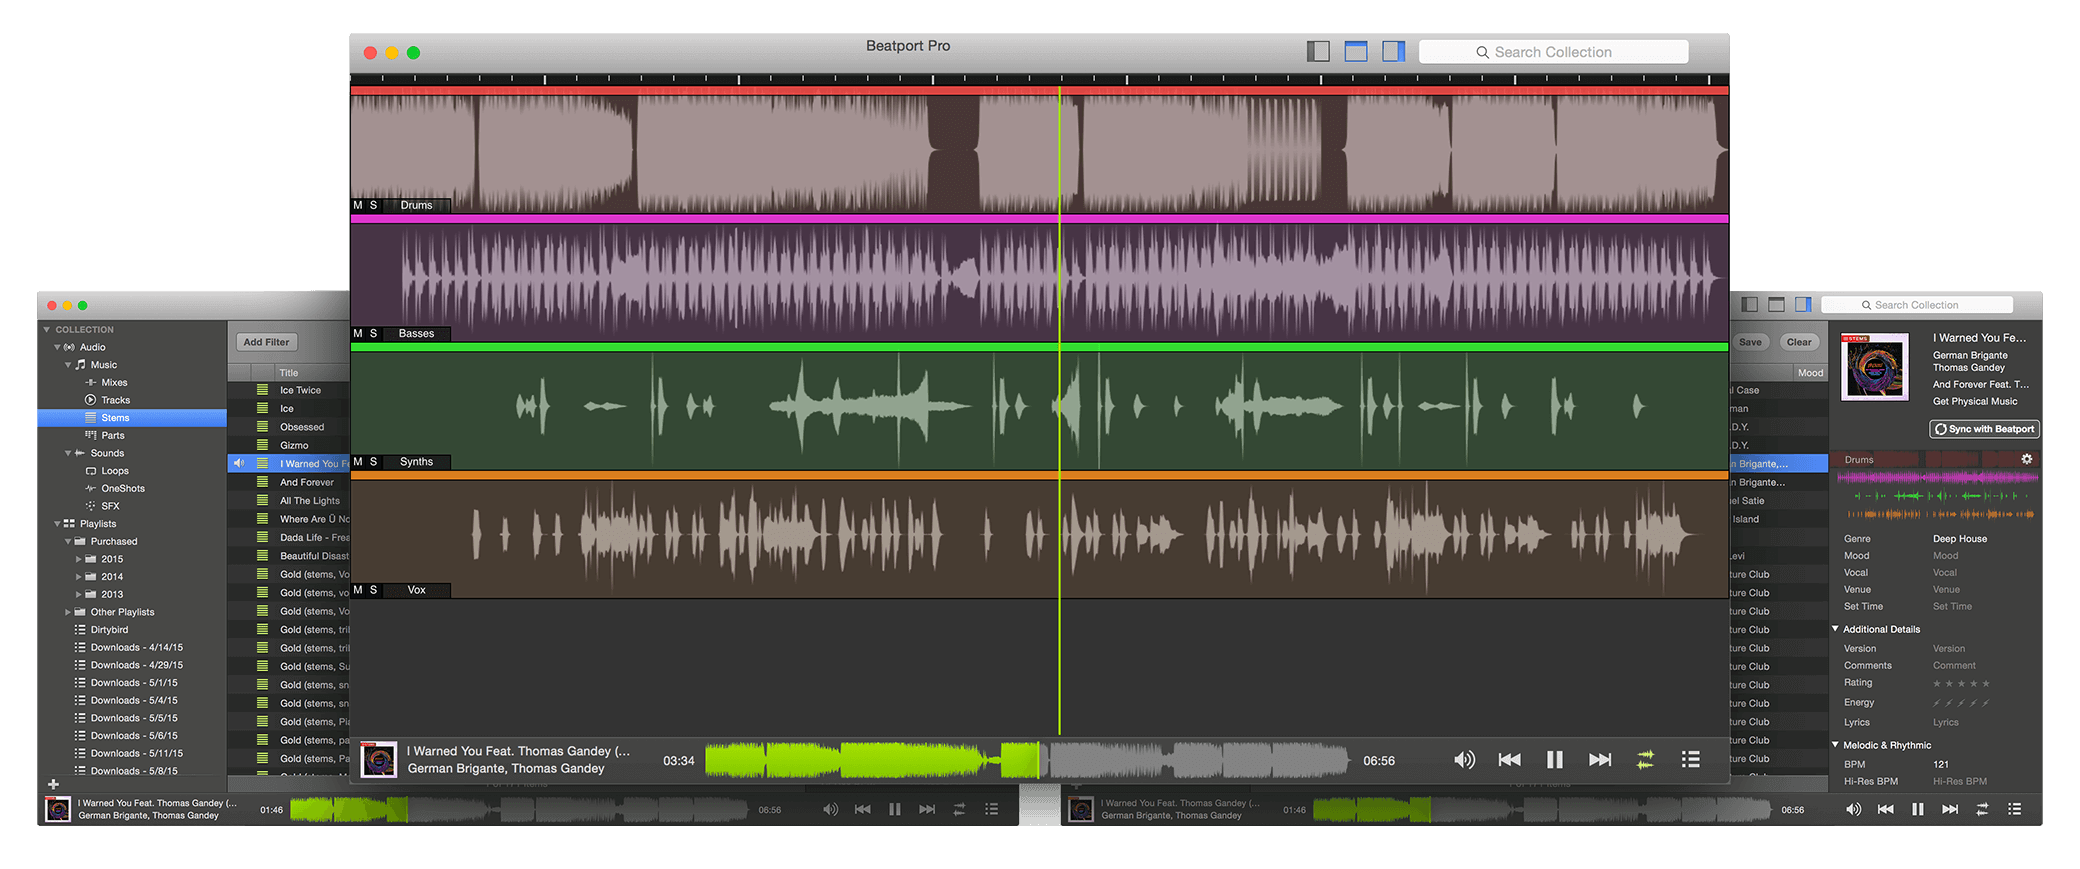Viewport: 2080px width, 869px height.
Task: Collapse the Melodic & Rhythmic section
Action: pos(1836,745)
